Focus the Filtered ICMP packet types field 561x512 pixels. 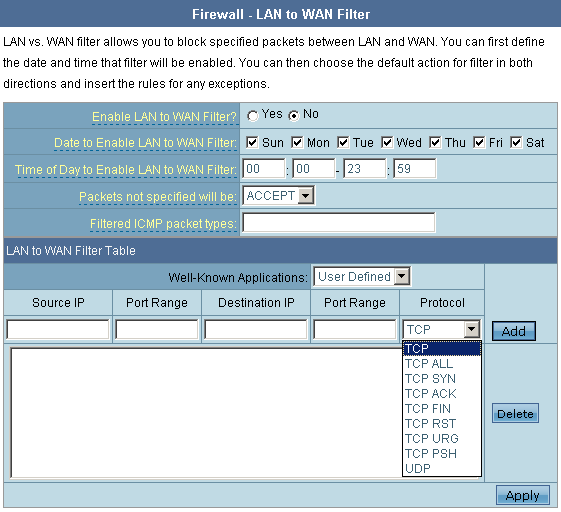[338, 222]
